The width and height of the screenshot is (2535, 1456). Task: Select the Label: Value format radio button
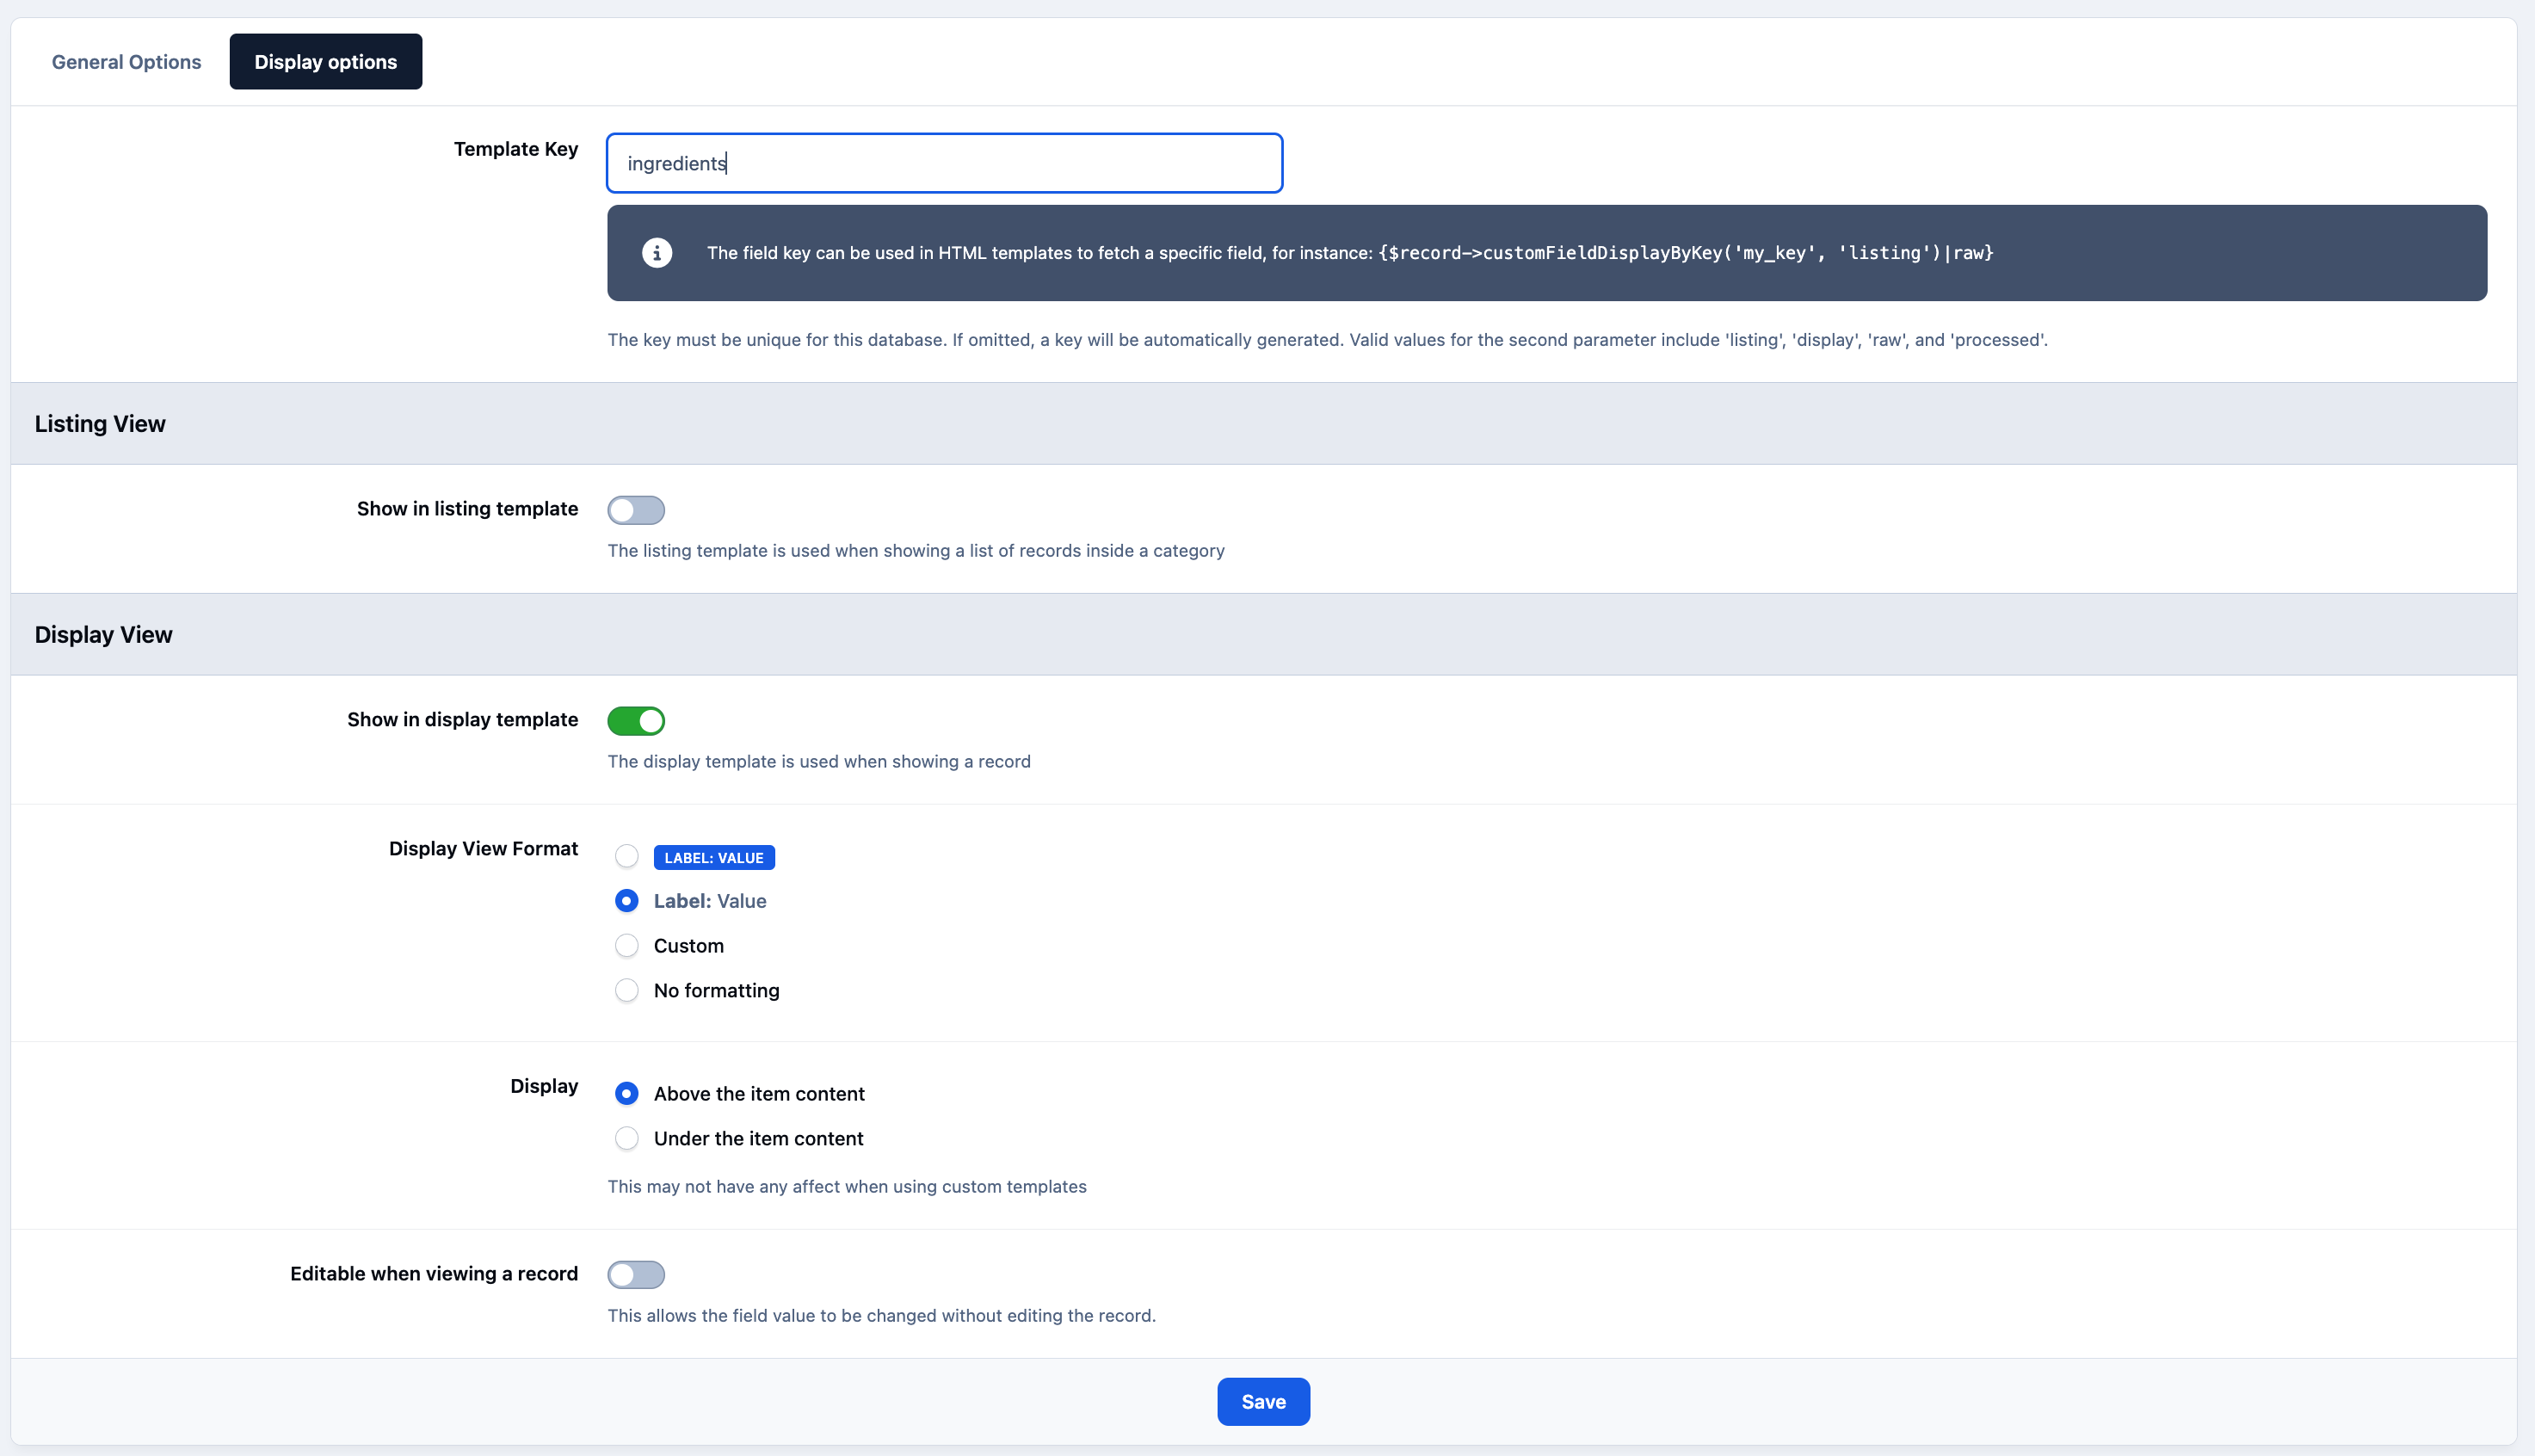627,901
